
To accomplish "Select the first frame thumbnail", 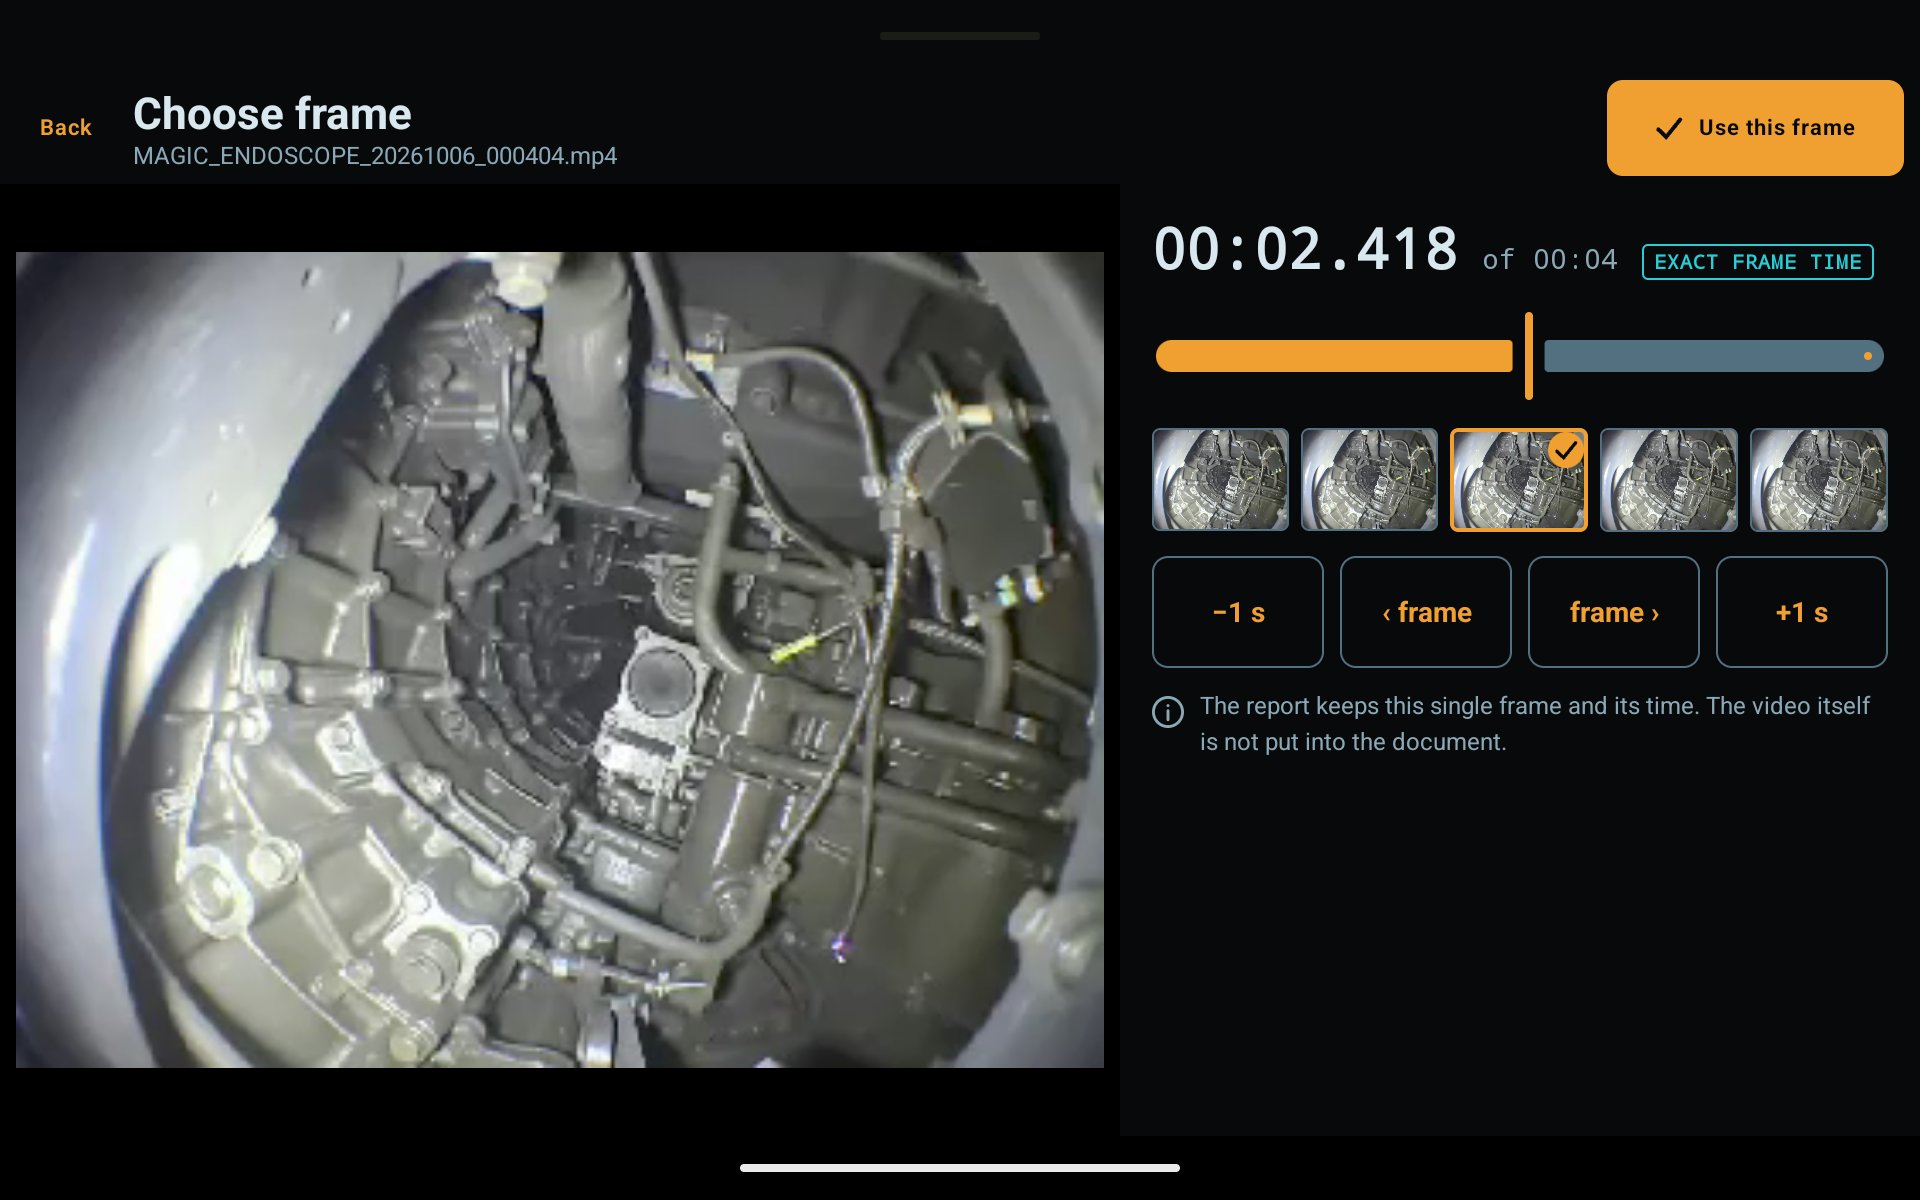I will (x=1220, y=480).
